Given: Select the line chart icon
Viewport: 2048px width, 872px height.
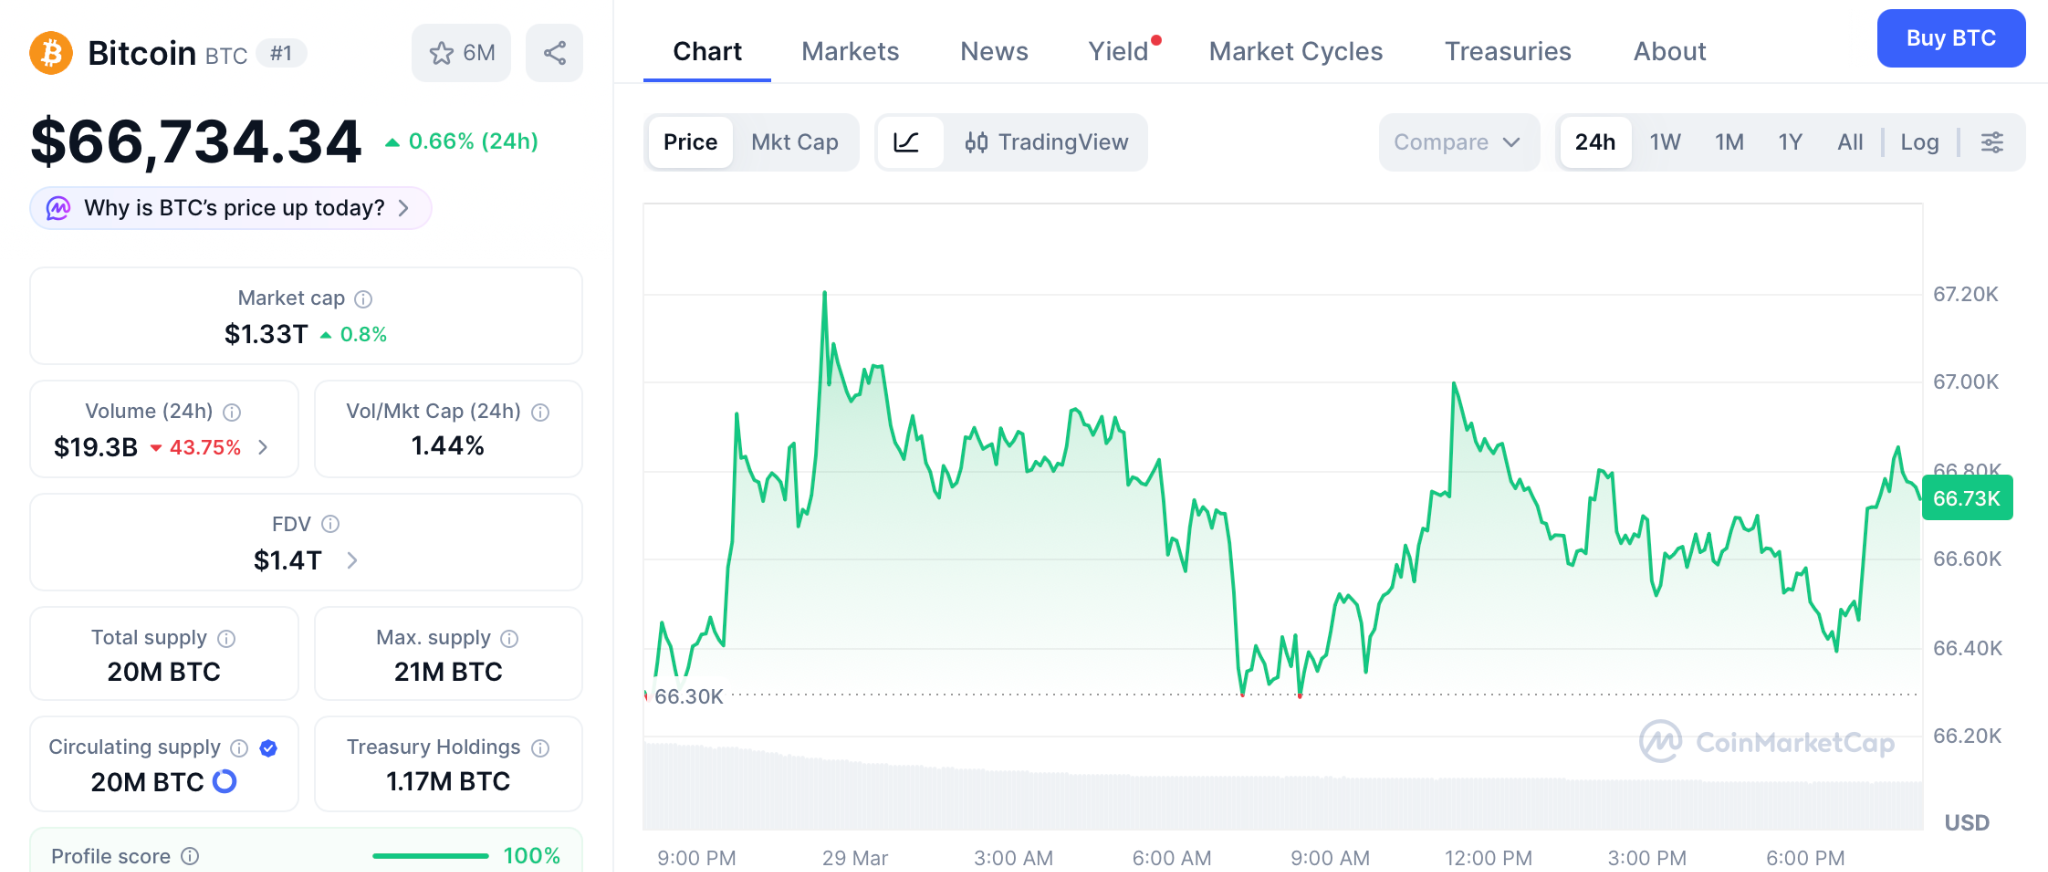Looking at the screenshot, I should pos(907,142).
